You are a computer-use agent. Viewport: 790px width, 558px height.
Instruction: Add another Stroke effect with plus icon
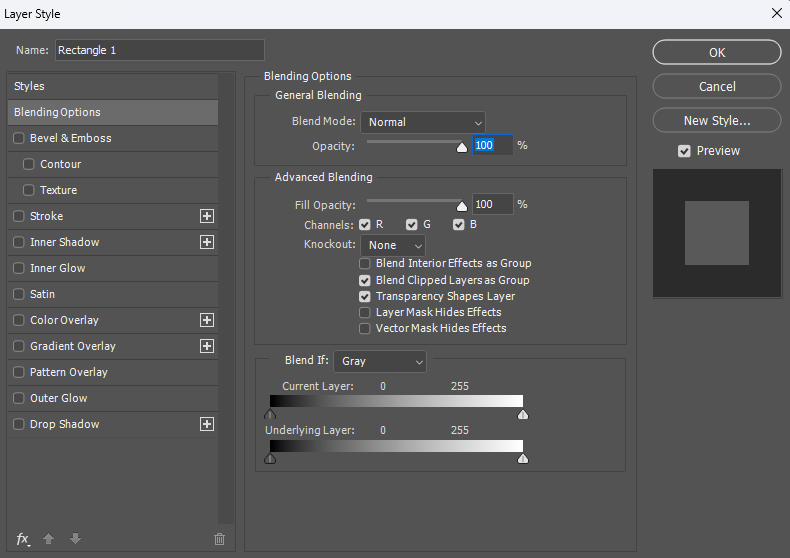207,216
